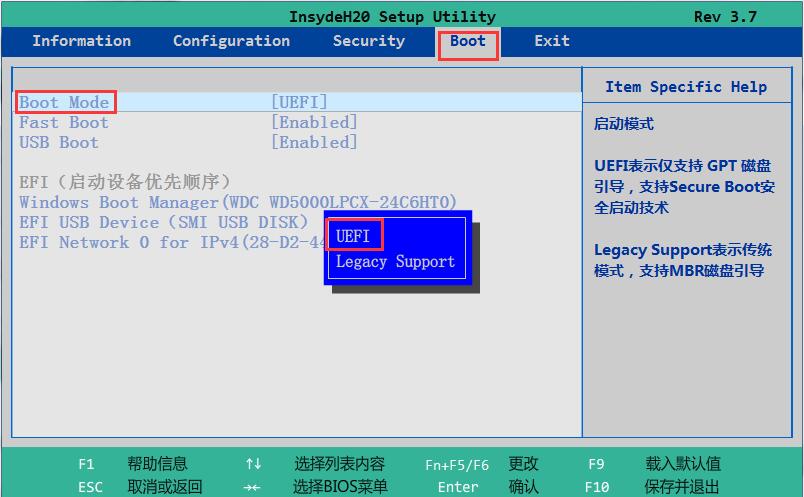Select EFI Network 0 for IPv4 entry
This screenshot has height=497, width=804.
point(172,242)
